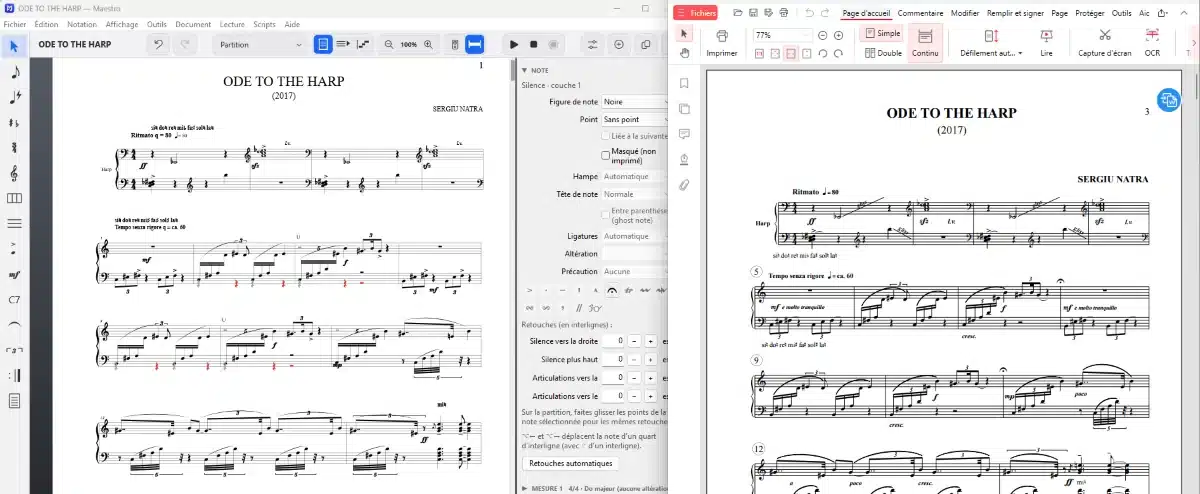Open the Précaution dropdown

634,271
